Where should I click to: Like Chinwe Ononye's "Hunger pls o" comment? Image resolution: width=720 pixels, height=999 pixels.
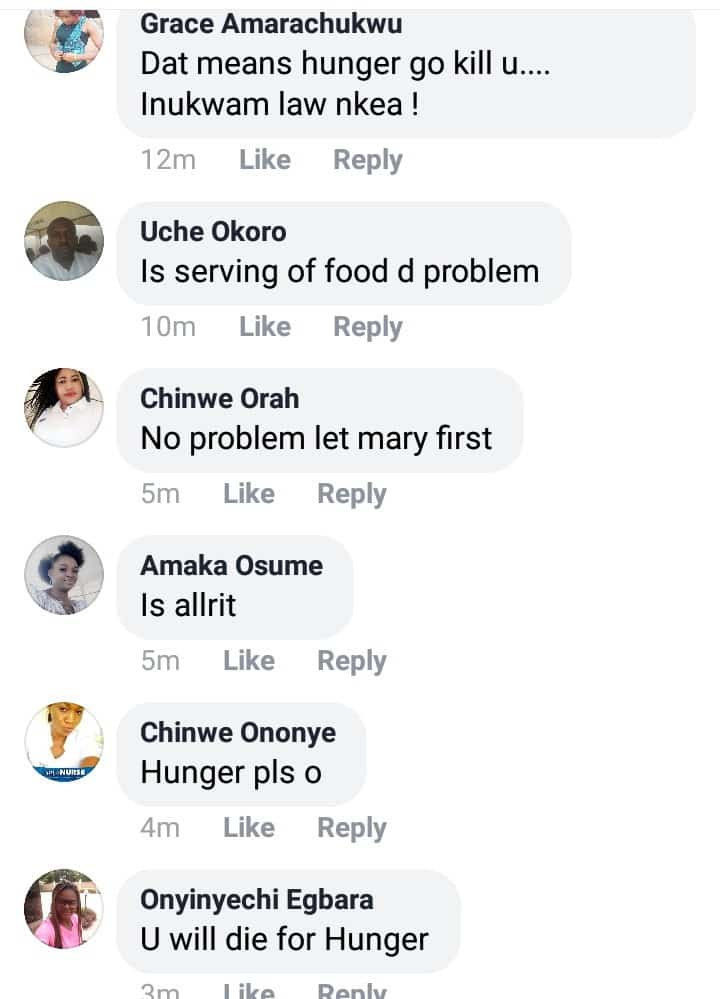[249, 828]
